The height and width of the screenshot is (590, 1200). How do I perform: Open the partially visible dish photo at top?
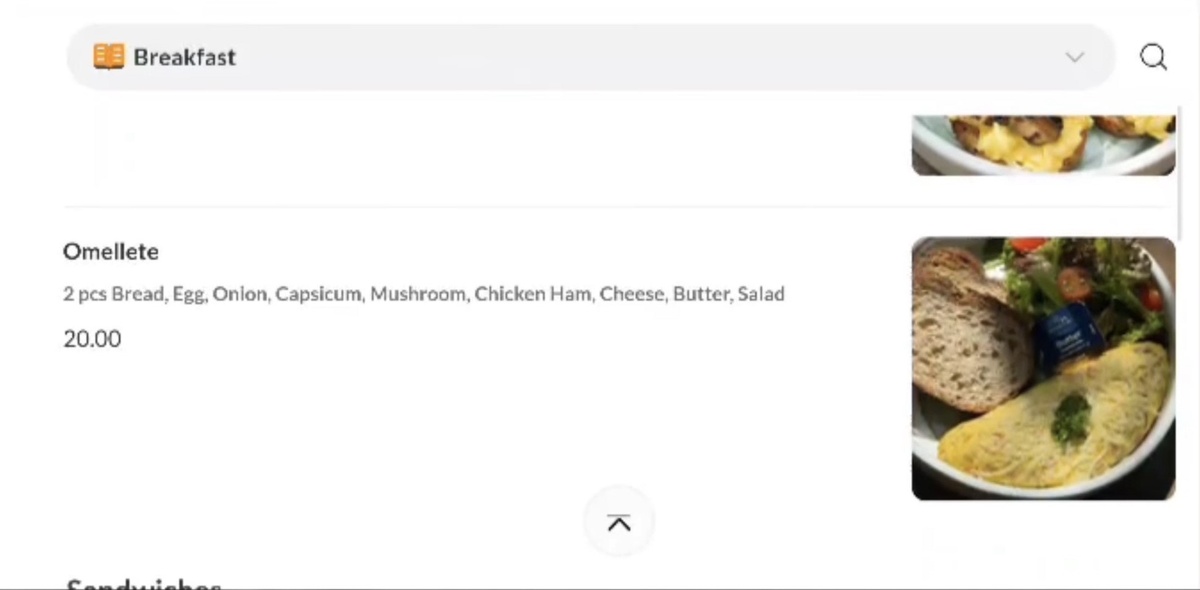[x=1043, y=145]
